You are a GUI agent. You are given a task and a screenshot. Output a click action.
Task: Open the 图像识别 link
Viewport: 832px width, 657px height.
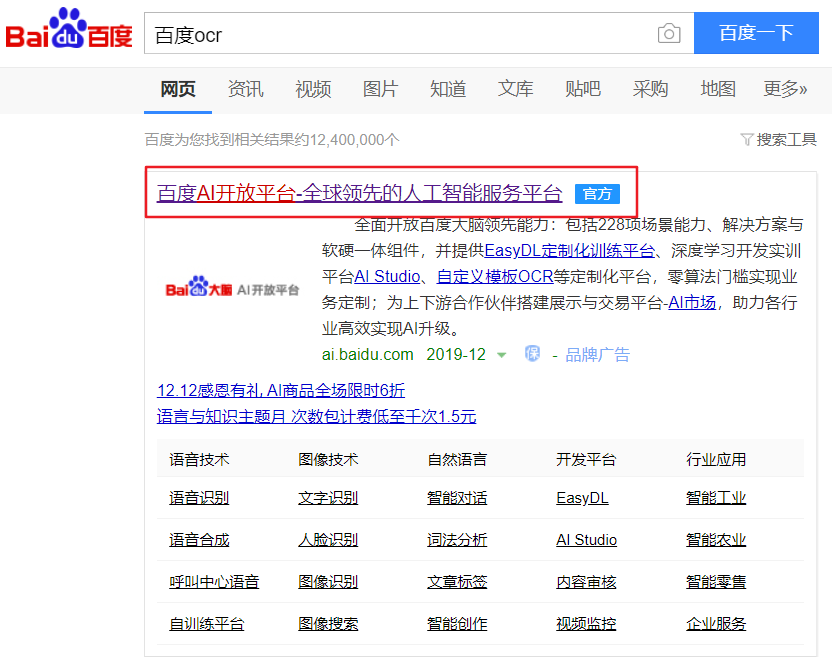328,582
